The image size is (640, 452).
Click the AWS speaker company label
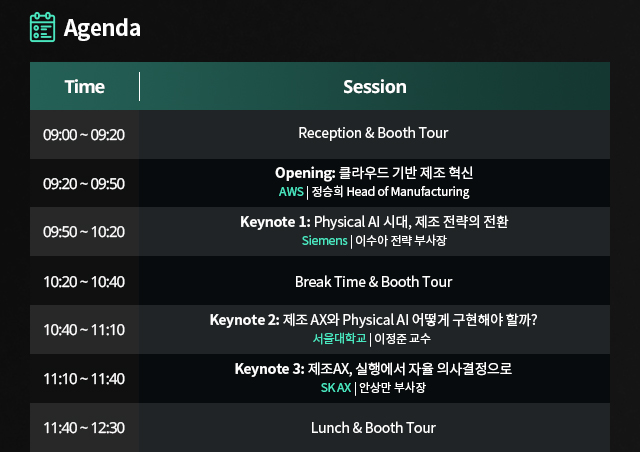[290, 192]
